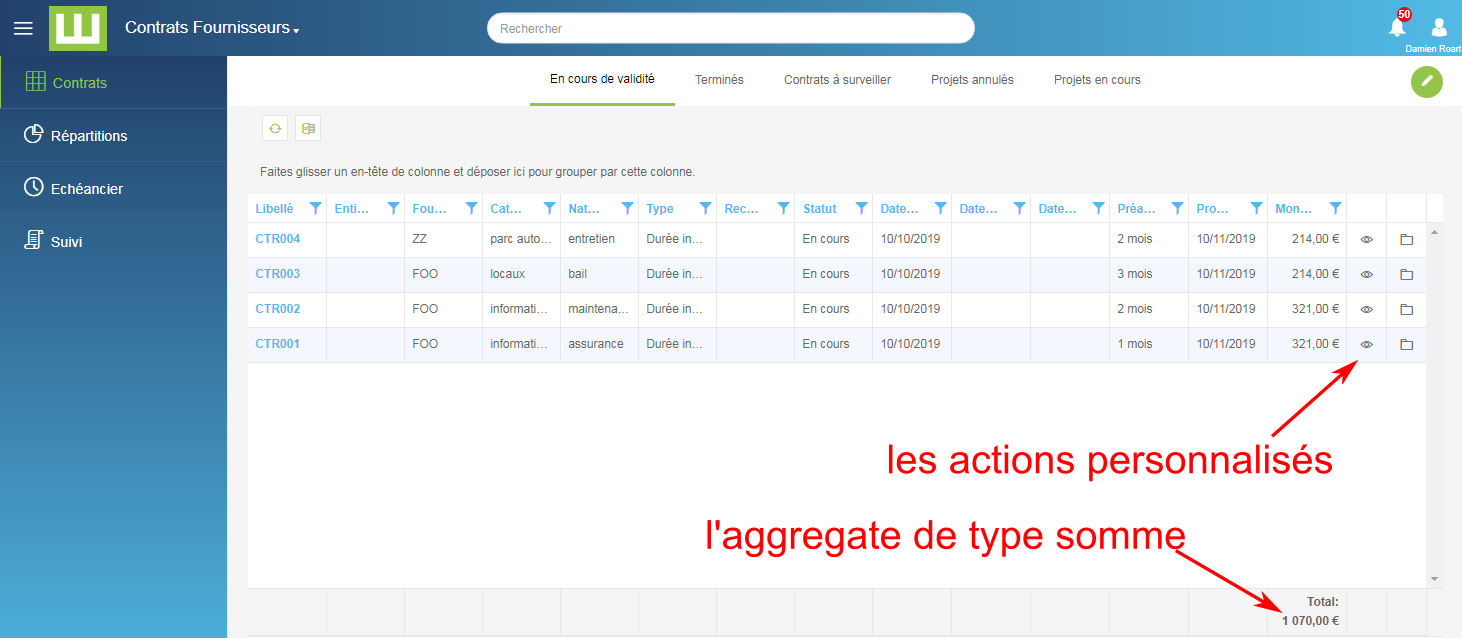Click the refresh grid icon

click(x=275, y=128)
